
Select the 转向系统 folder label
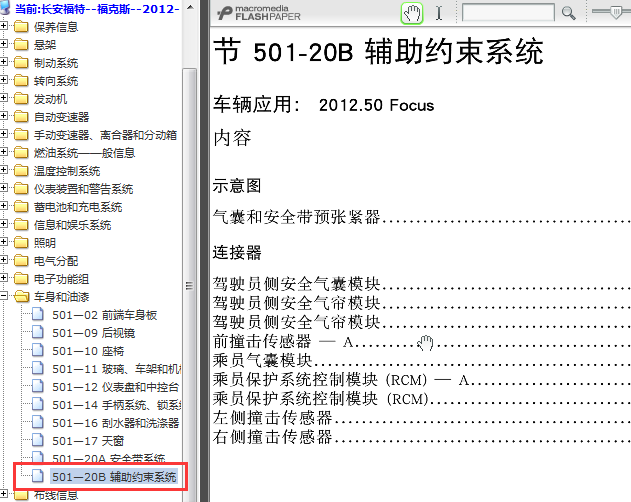56,81
